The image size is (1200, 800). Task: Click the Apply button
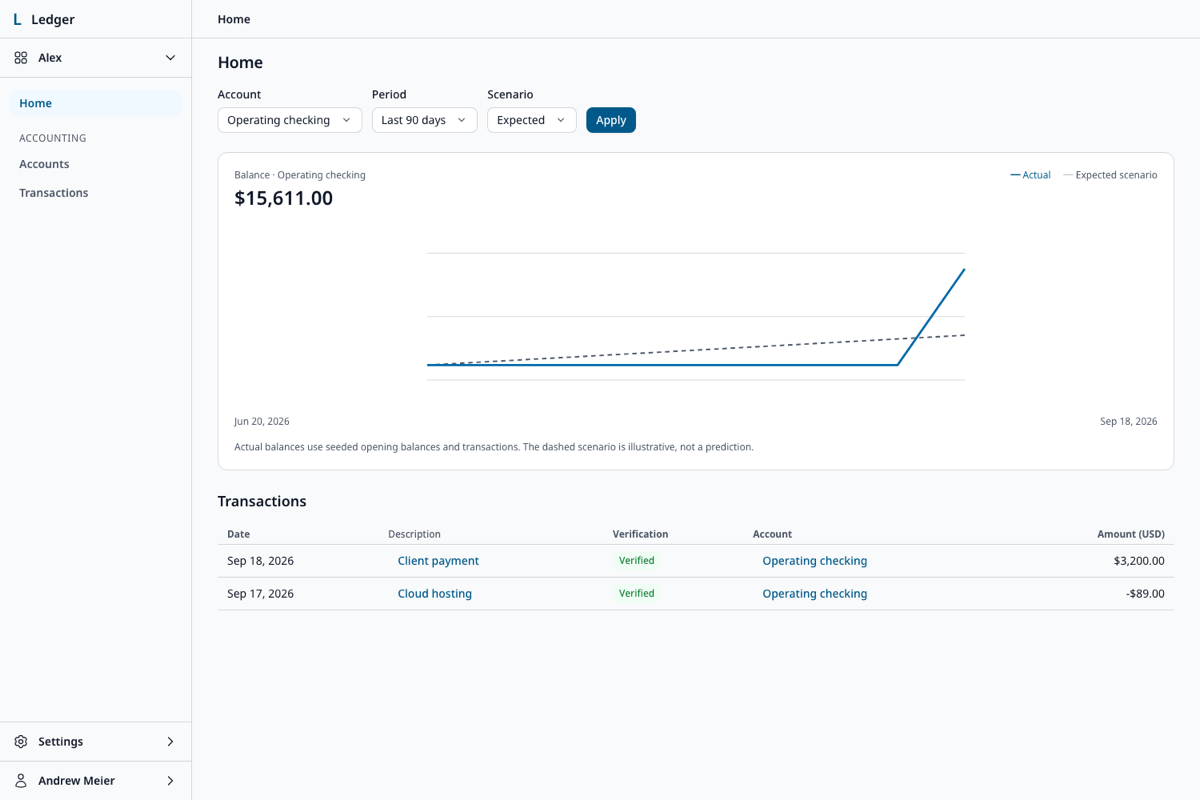pos(611,120)
